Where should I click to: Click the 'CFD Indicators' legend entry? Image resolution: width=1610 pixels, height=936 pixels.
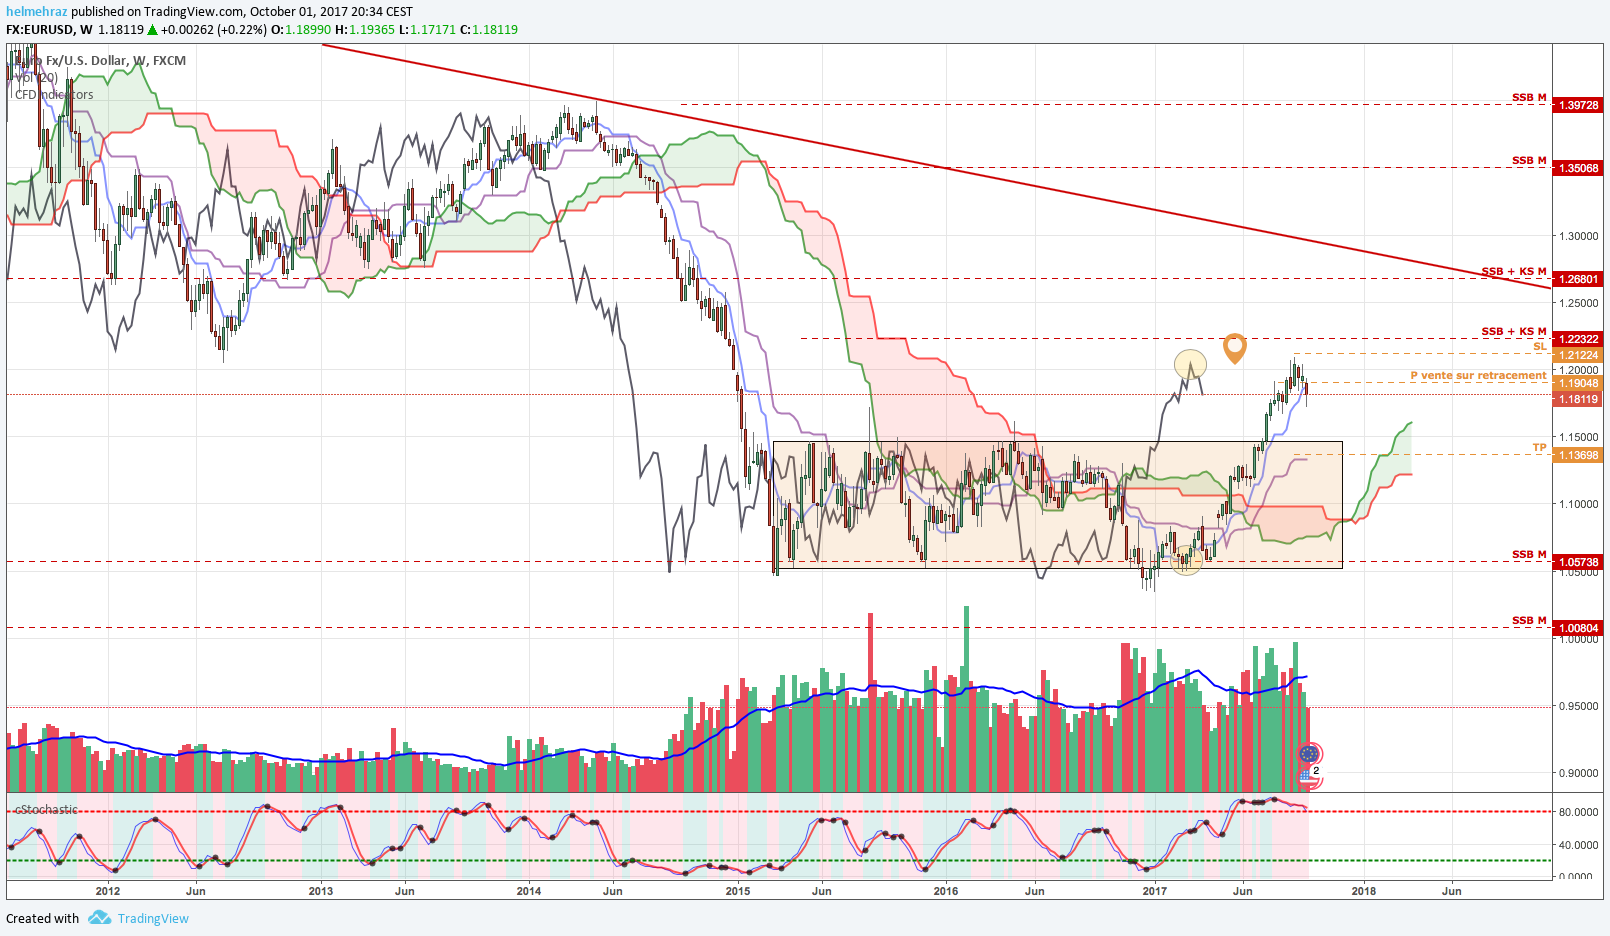(x=54, y=95)
